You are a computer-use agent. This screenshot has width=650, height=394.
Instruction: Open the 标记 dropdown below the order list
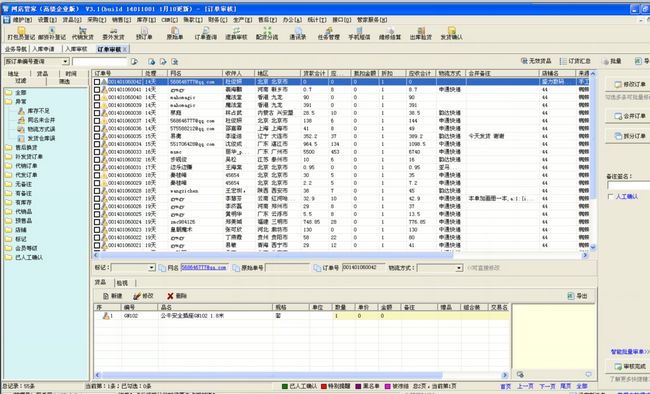click(x=151, y=268)
